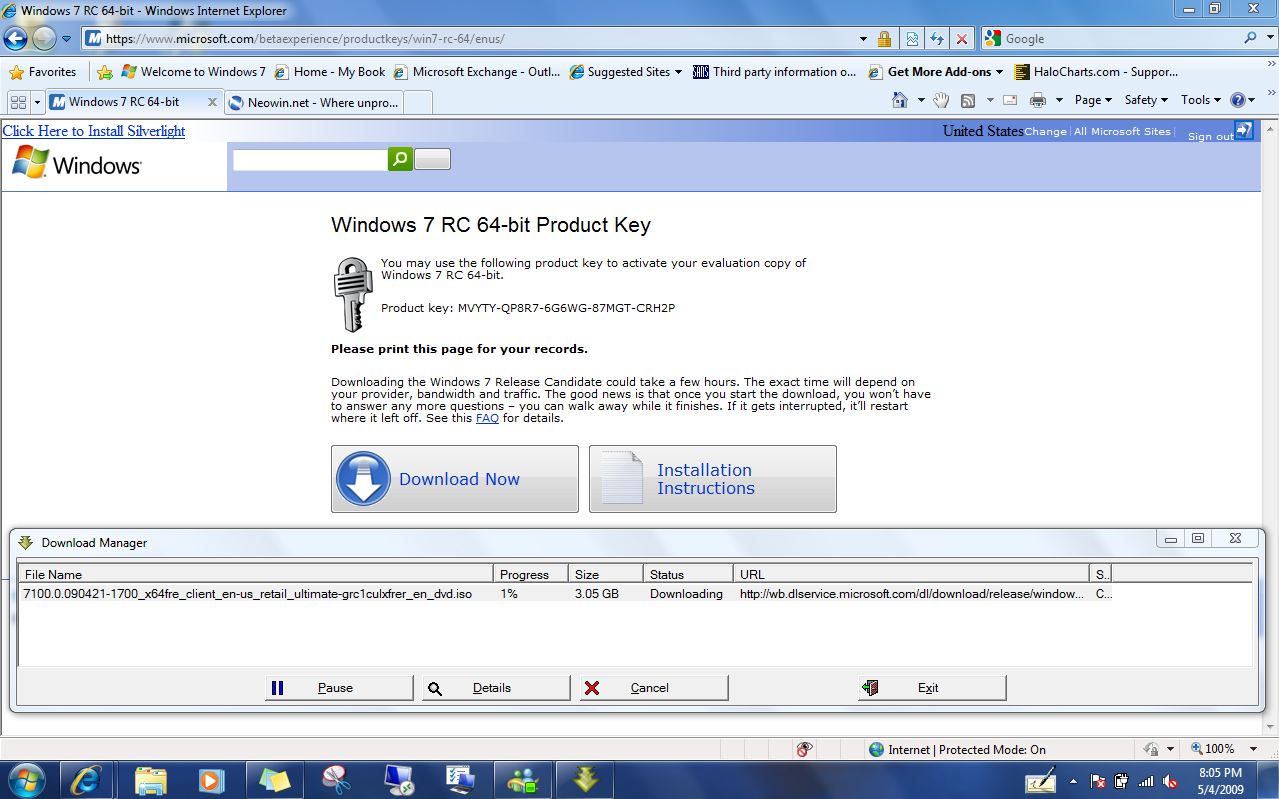This screenshot has height=799, width=1279.
Task: Expand the address bar autocomplete dropdown
Action: tap(864, 39)
